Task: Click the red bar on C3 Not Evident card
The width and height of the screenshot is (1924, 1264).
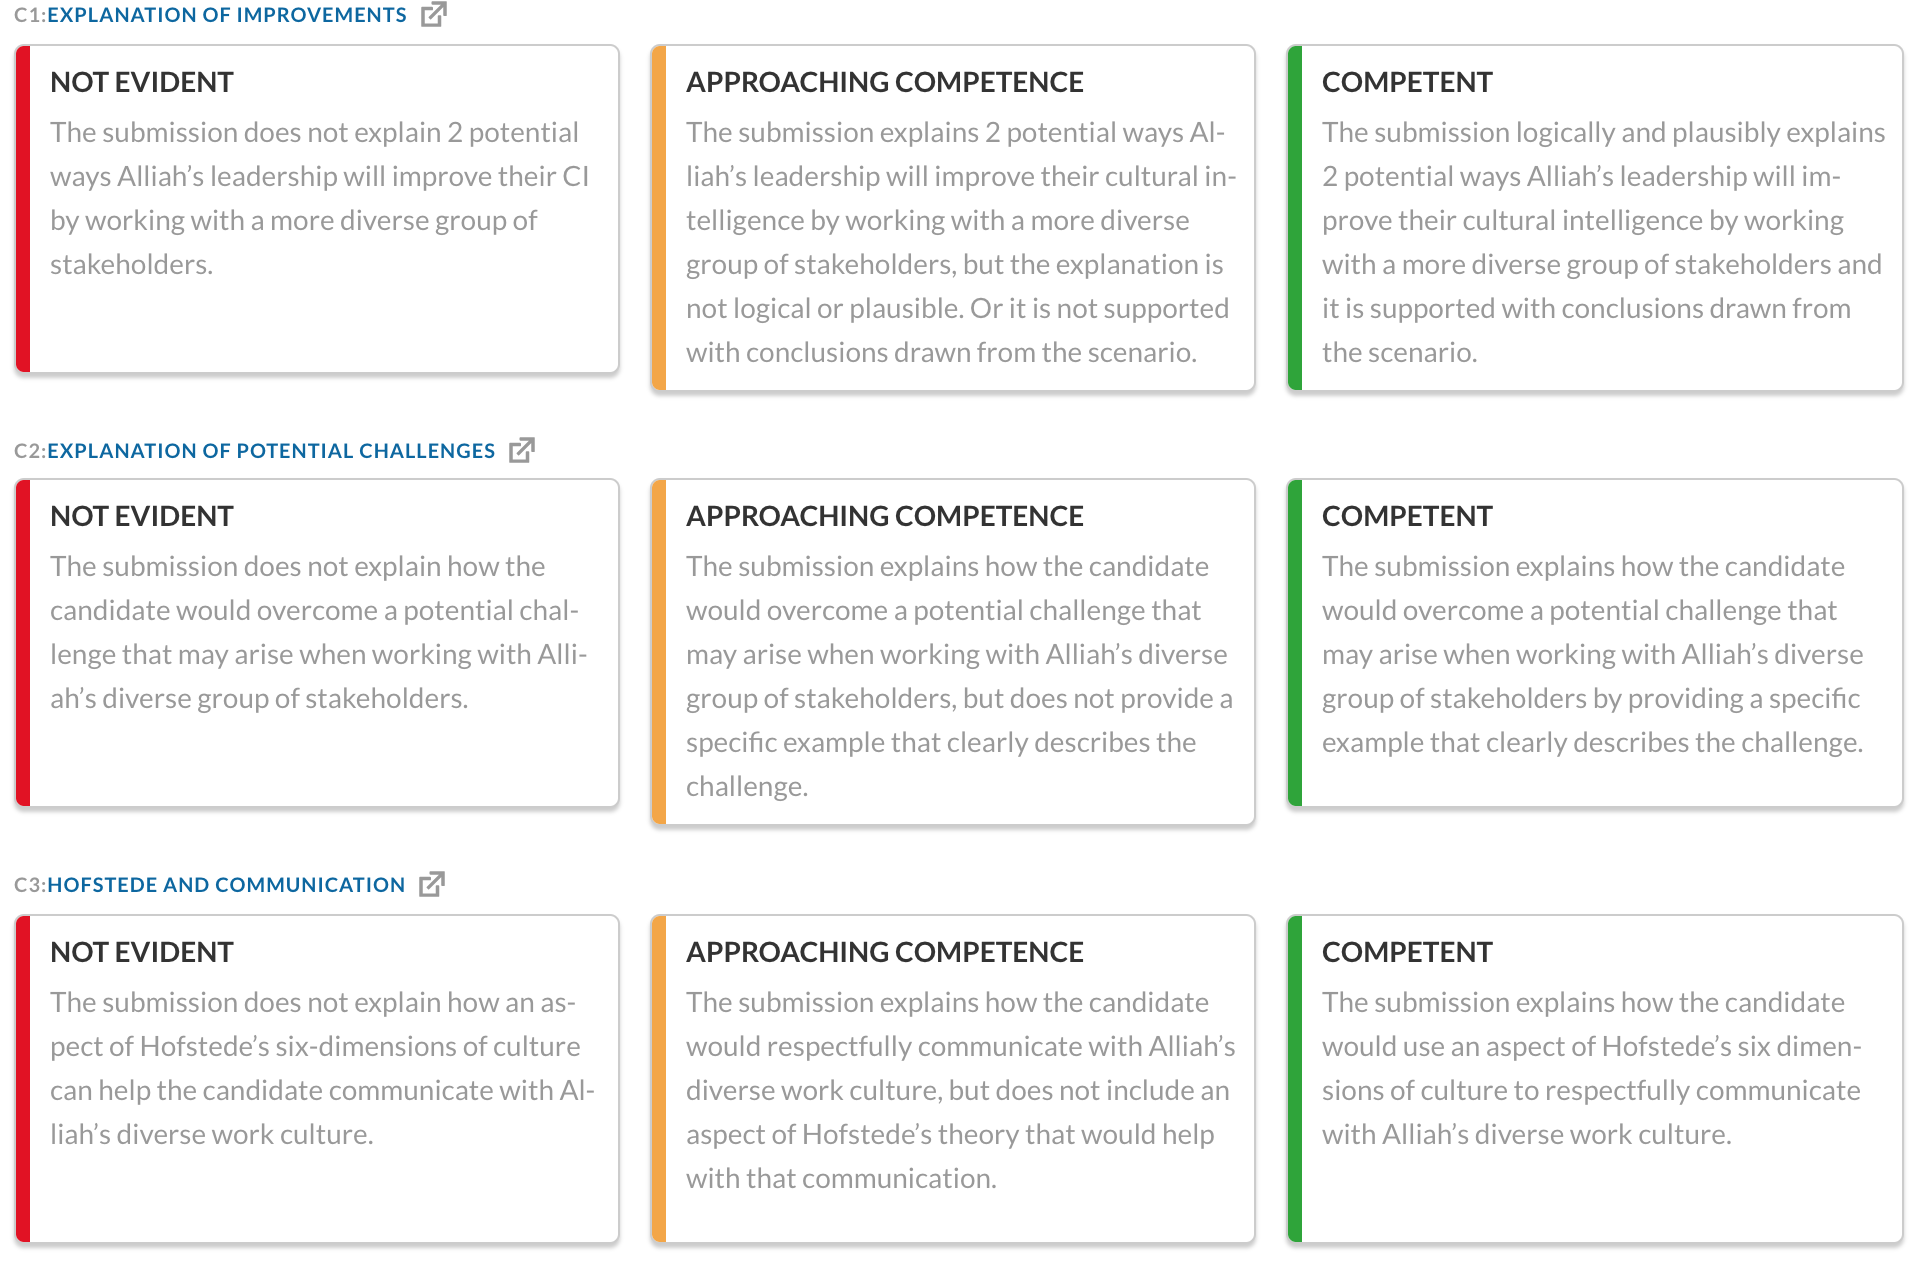Action: (23, 1079)
